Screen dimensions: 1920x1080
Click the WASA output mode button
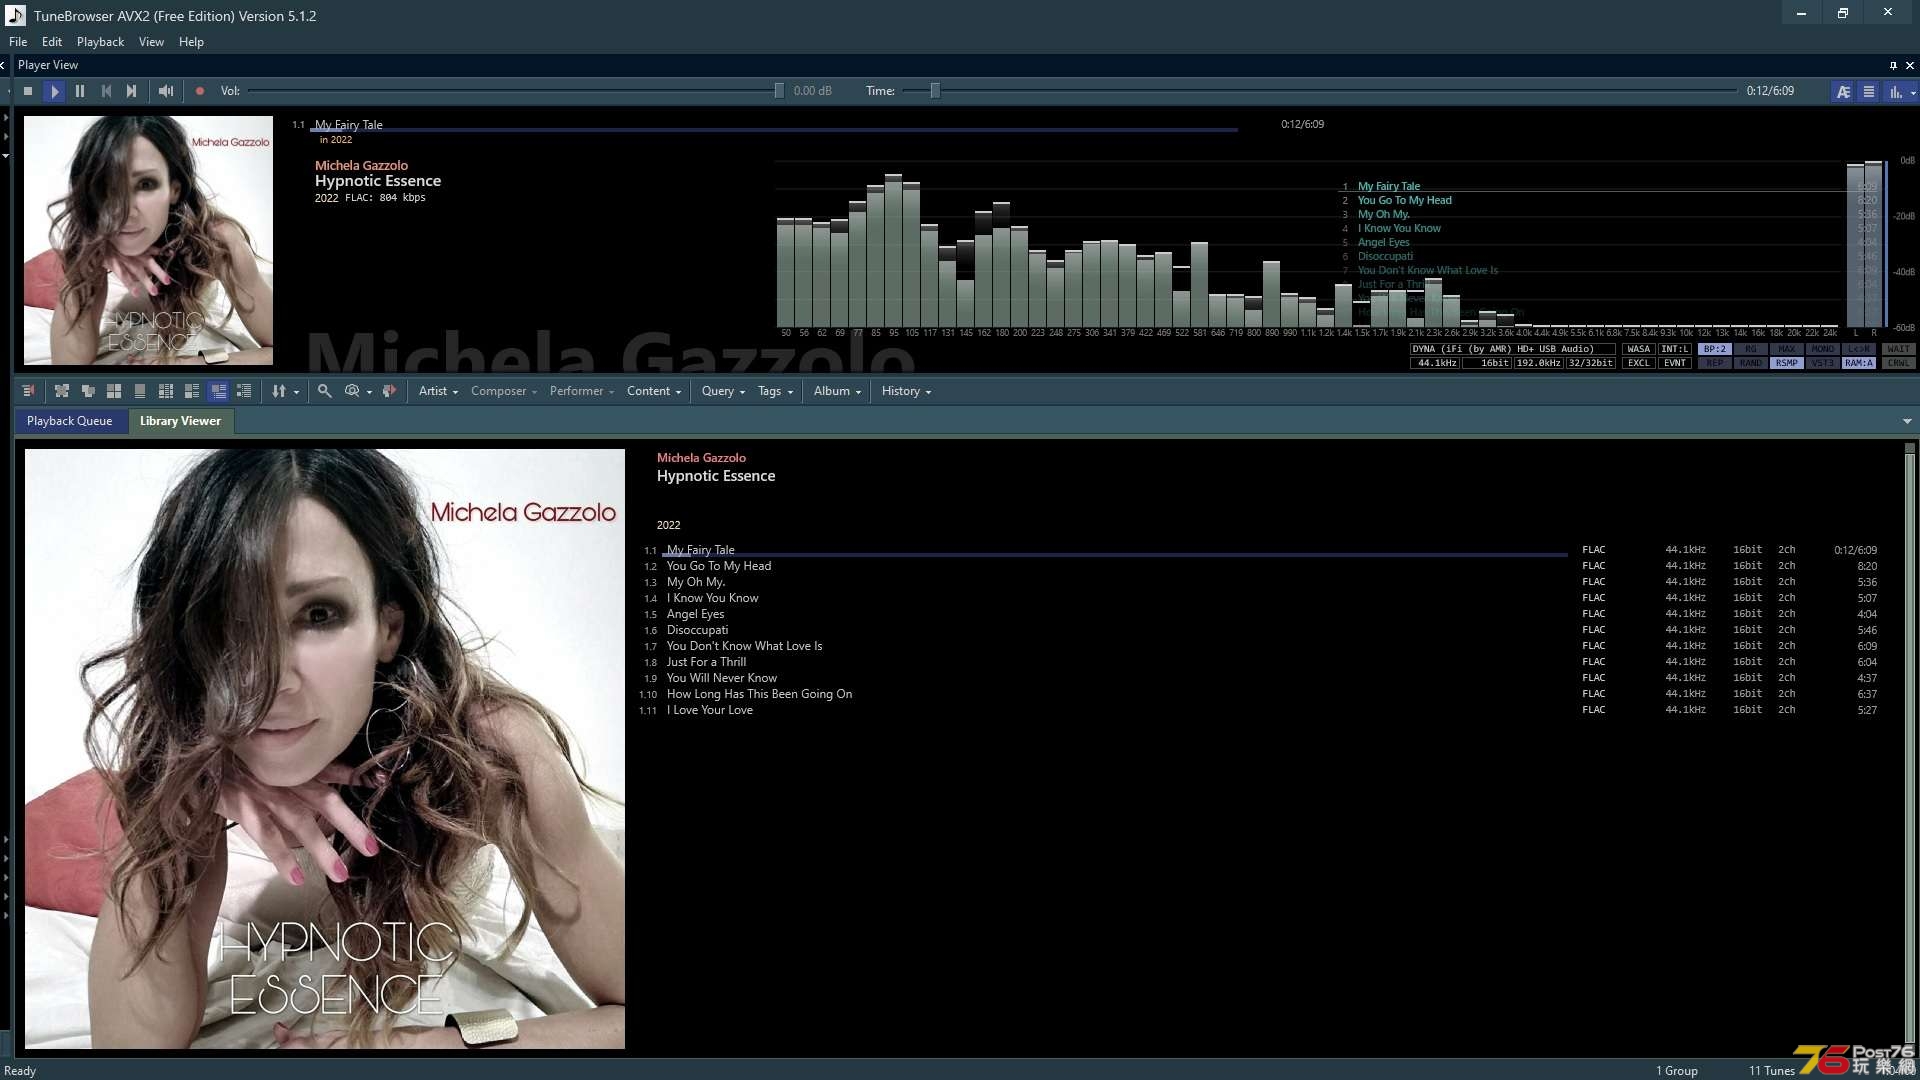click(1639, 349)
